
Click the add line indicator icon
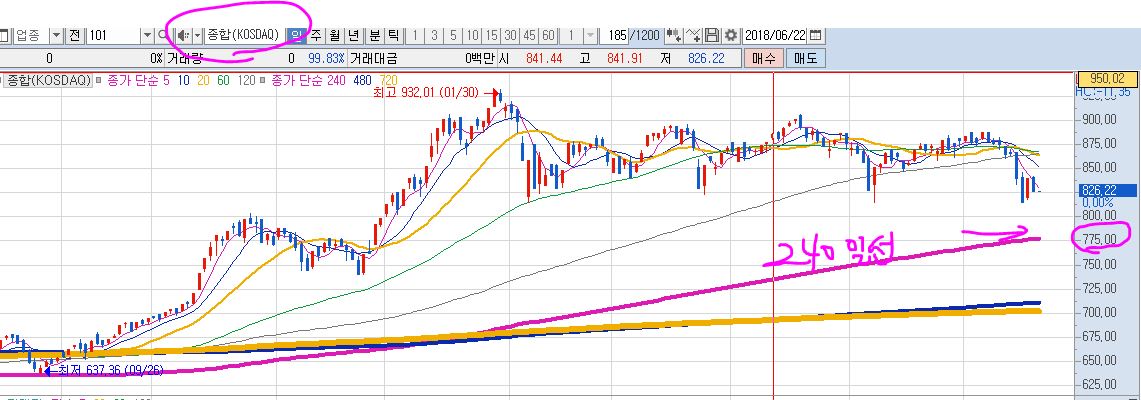pos(693,35)
